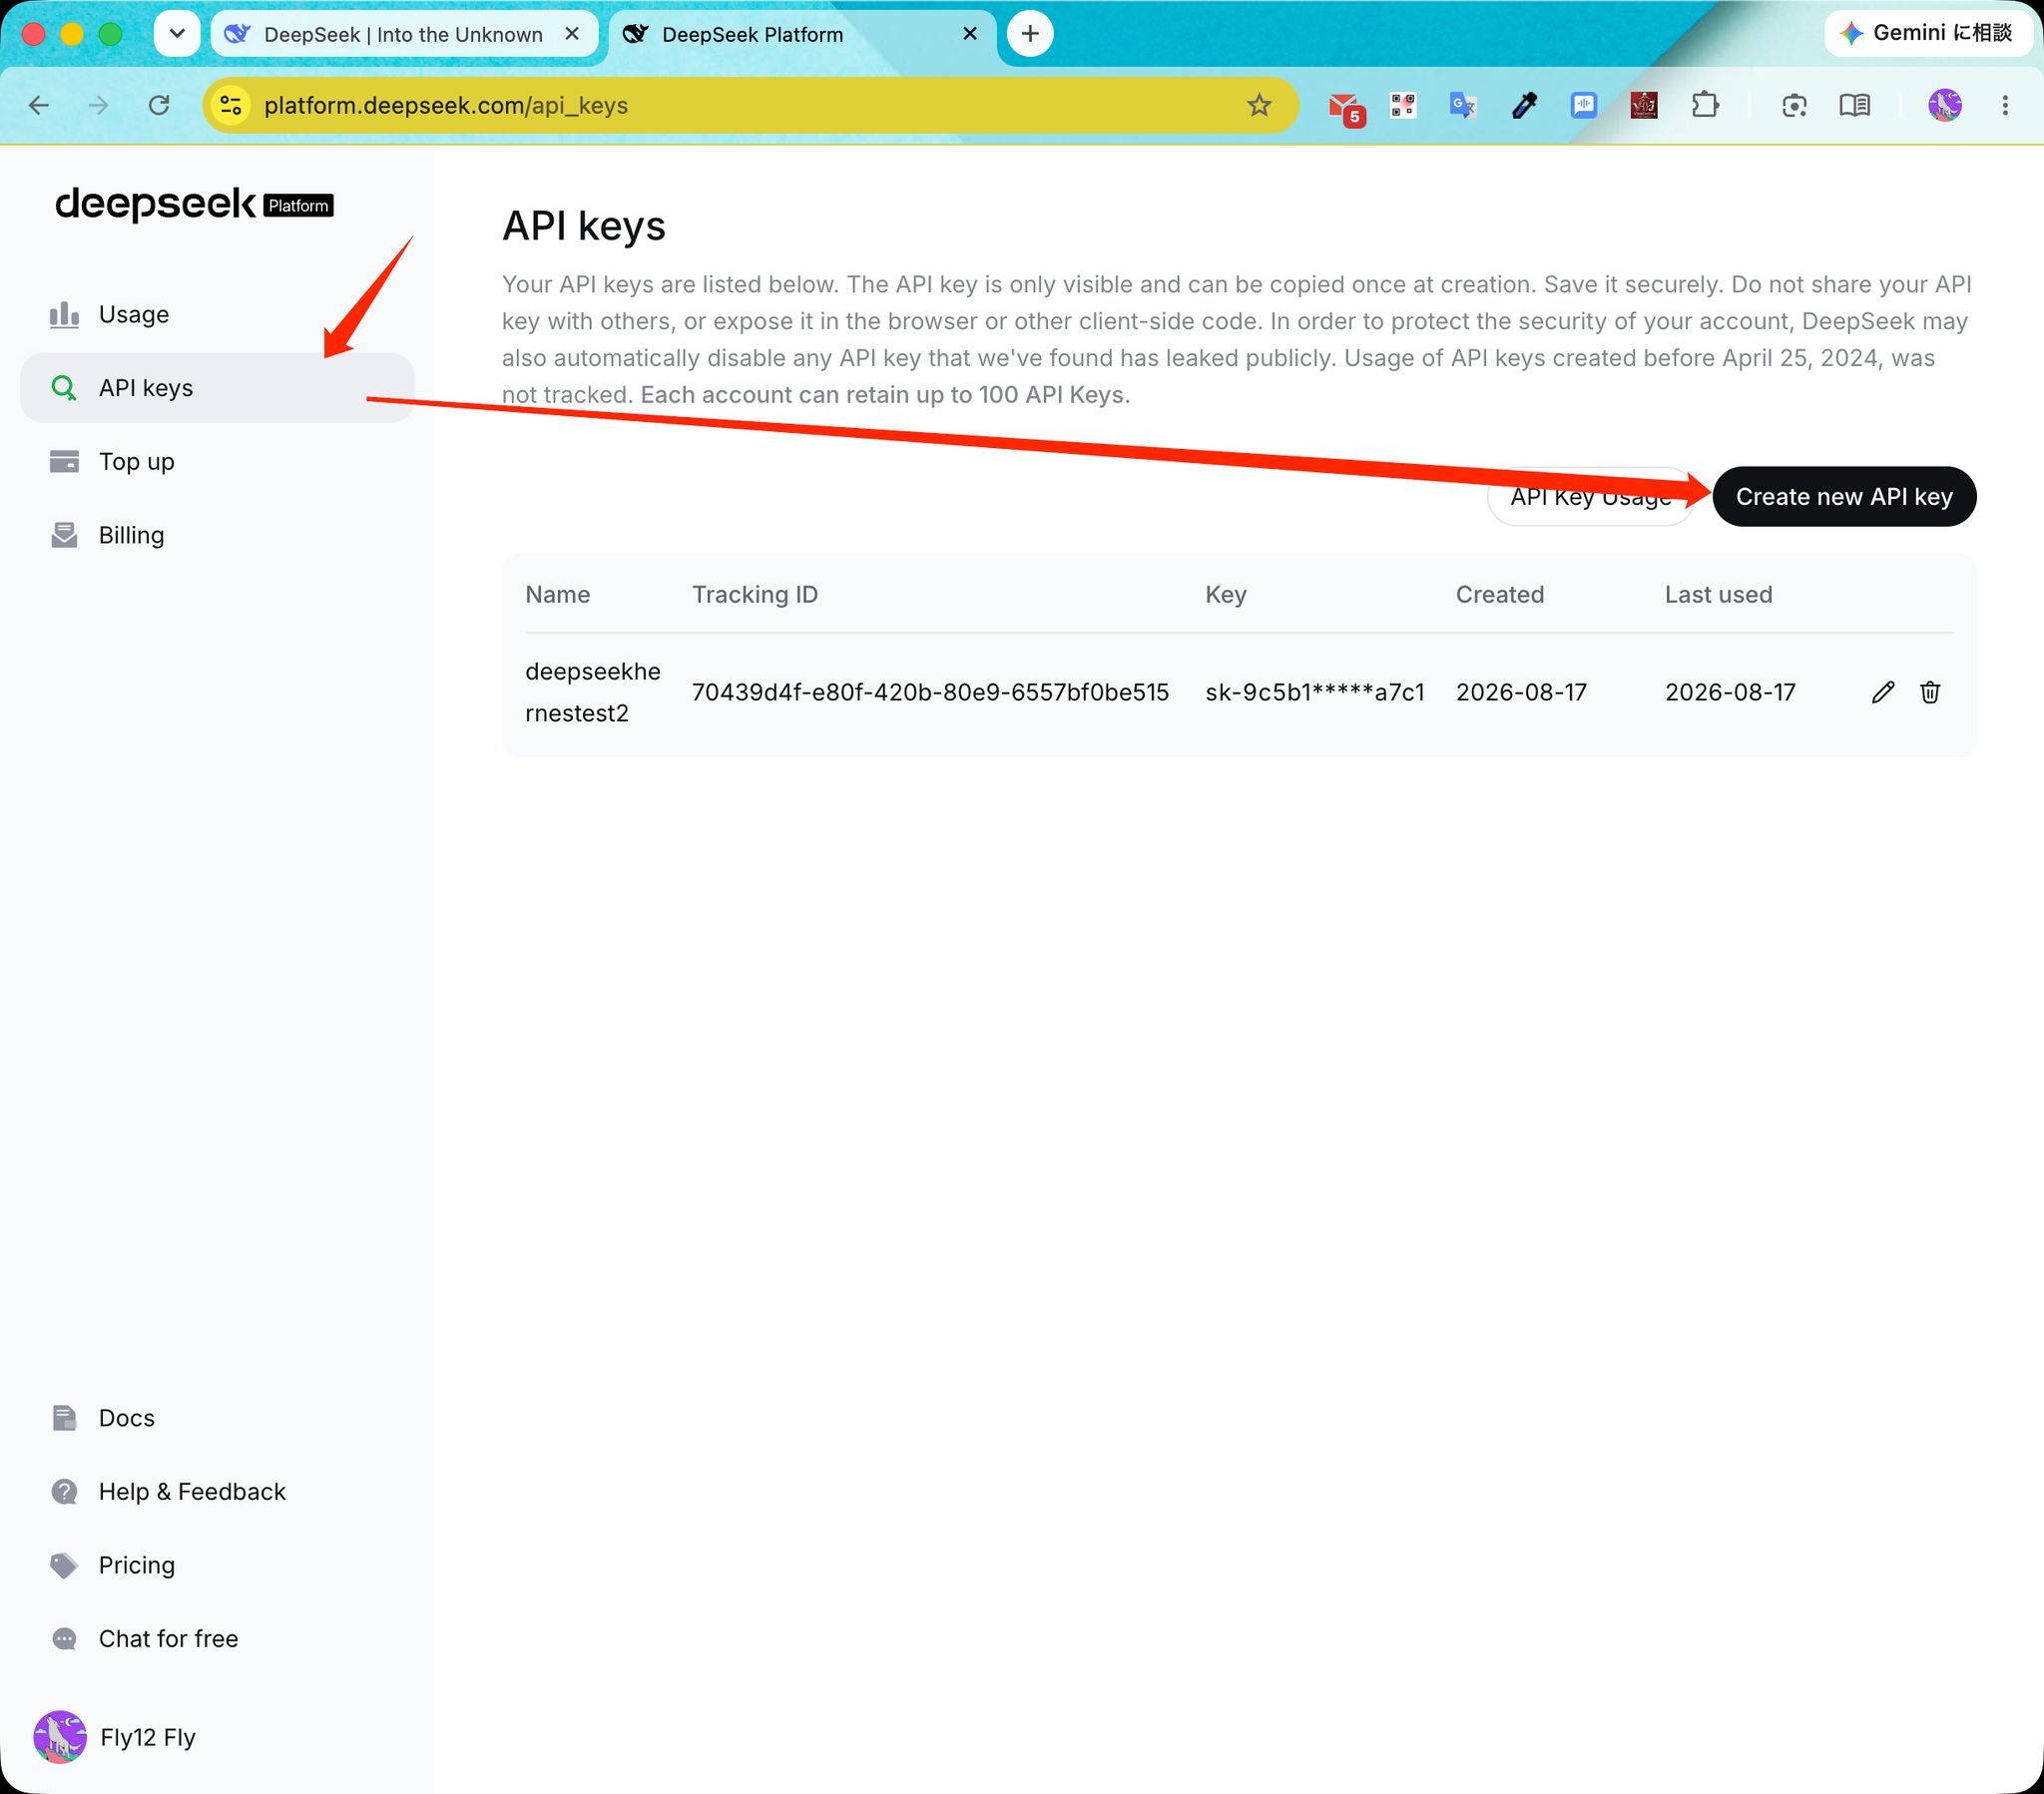Go forward to the next page
This screenshot has height=1794, width=2044.
click(x=98, y=105)
